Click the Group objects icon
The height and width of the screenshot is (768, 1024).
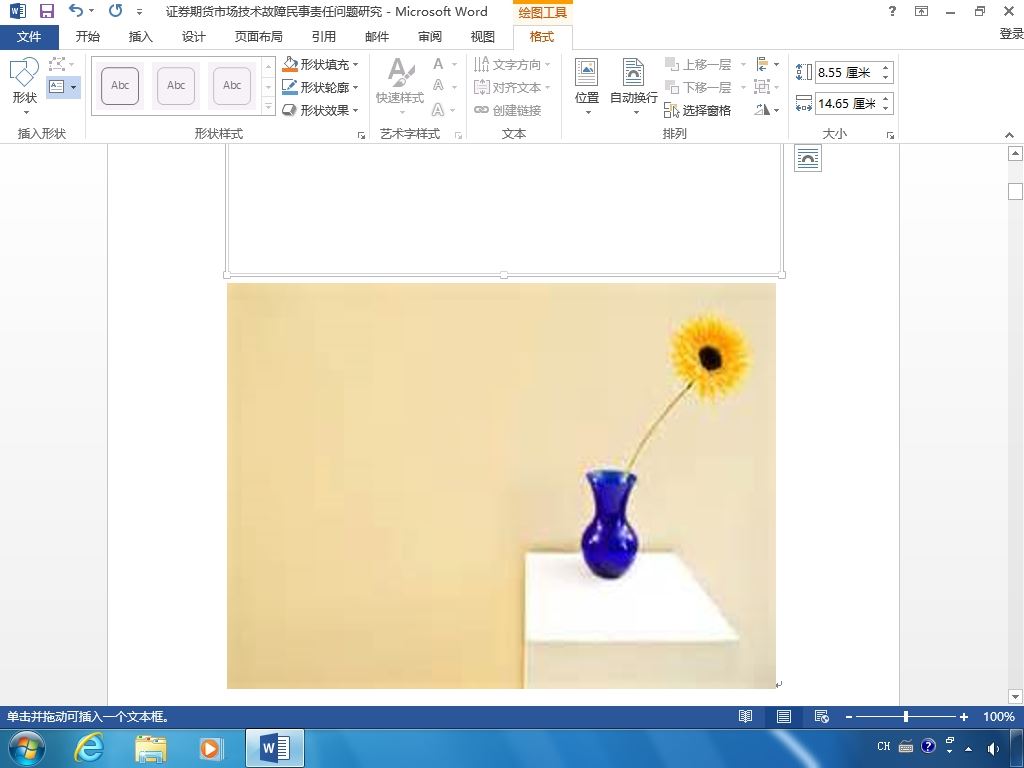pos(761,87)
